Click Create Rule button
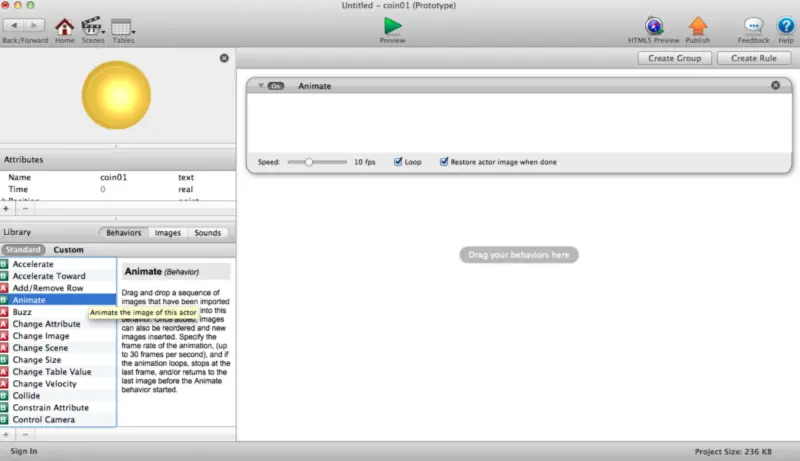The height and width of the screenshot is (461, 800). coord(754,58)
